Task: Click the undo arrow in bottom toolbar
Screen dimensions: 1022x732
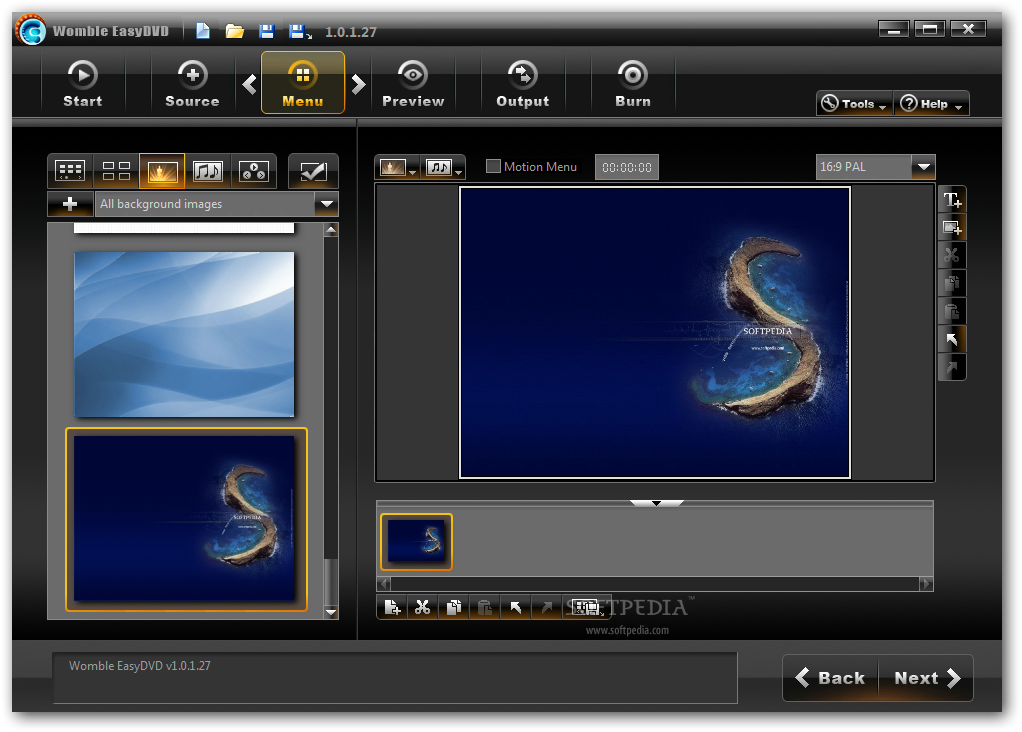Action: click(x=516, y=608)
